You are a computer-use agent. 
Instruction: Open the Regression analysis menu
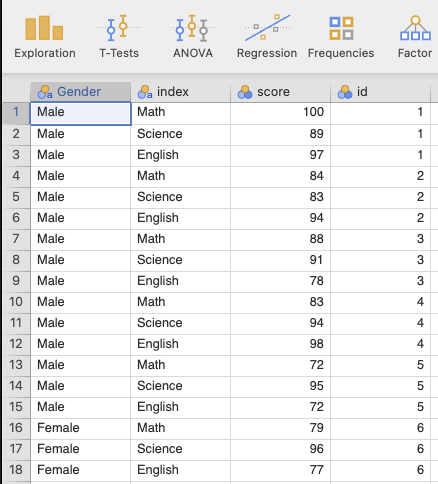pyautogui.click(x=267, y=37)
